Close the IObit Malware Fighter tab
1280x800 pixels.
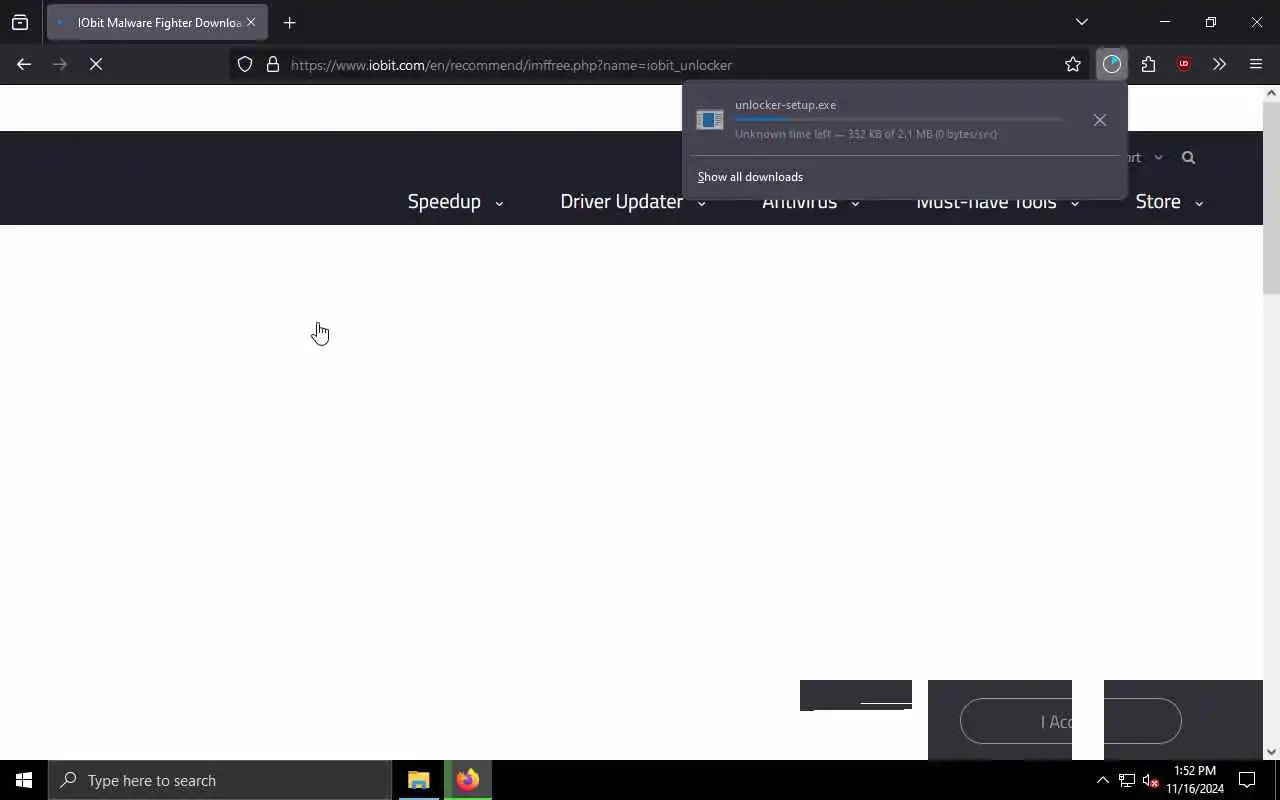tap(251, 22)
